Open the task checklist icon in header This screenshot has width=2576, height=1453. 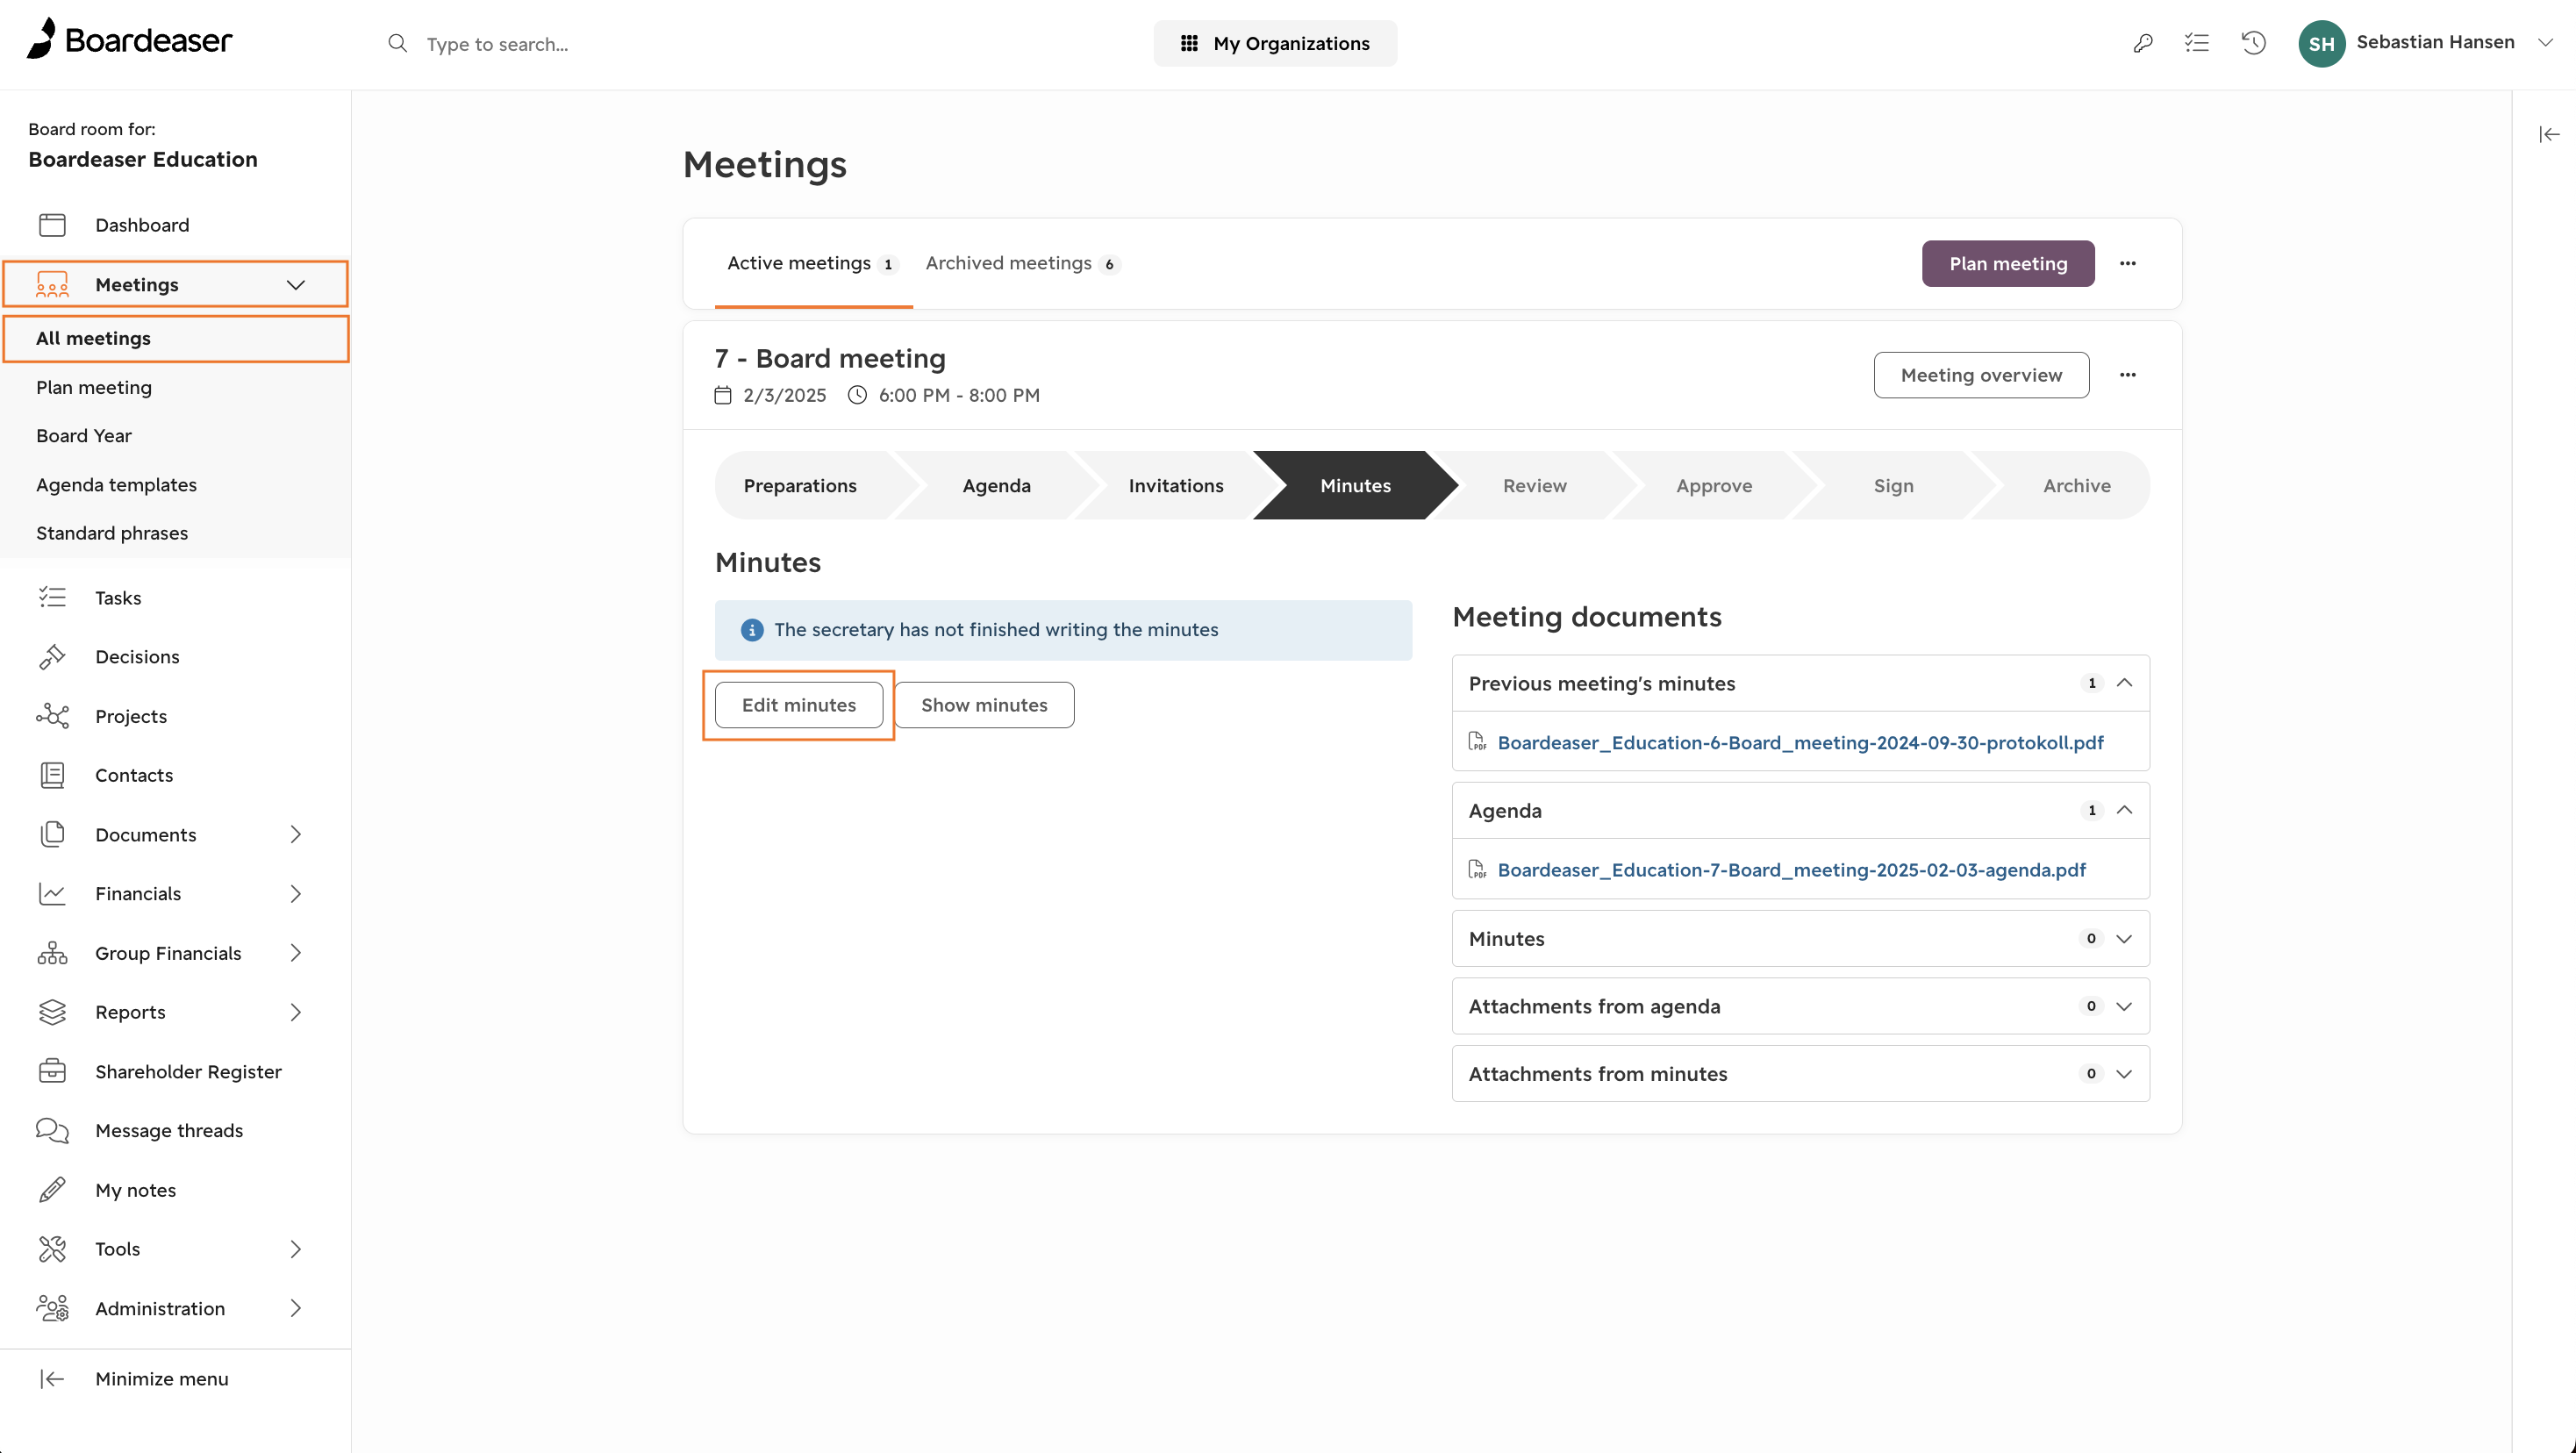[2197, 43]
